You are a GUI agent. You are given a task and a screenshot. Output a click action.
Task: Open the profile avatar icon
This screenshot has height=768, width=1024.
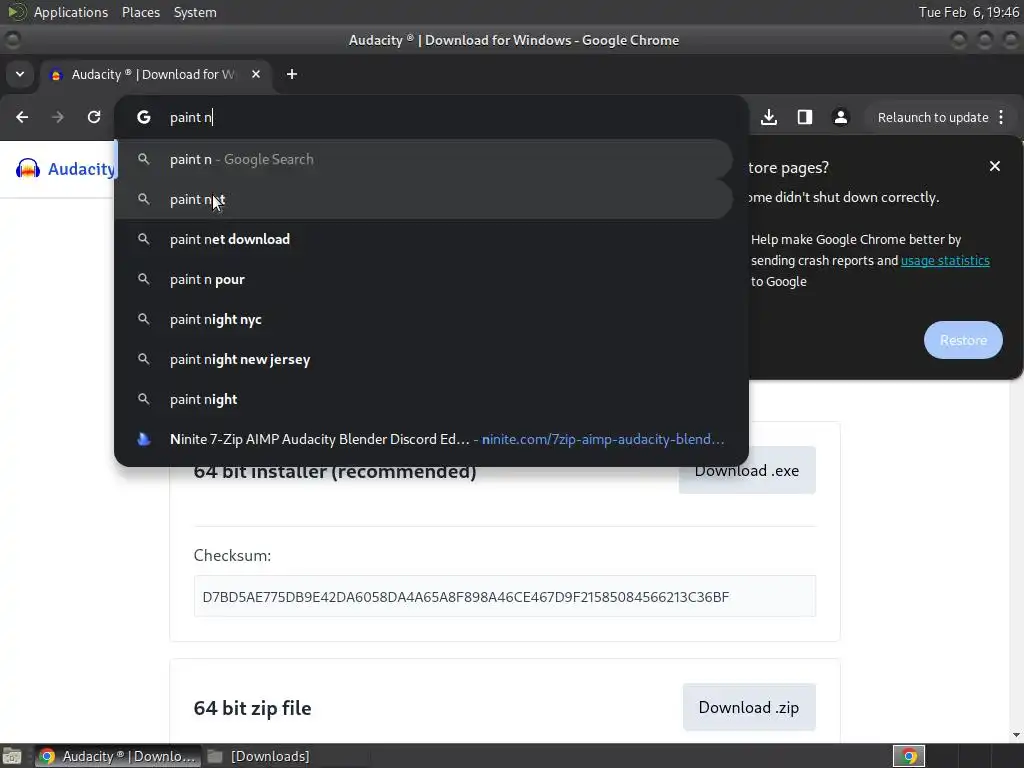pyautogui.click(x=840, y=117)
